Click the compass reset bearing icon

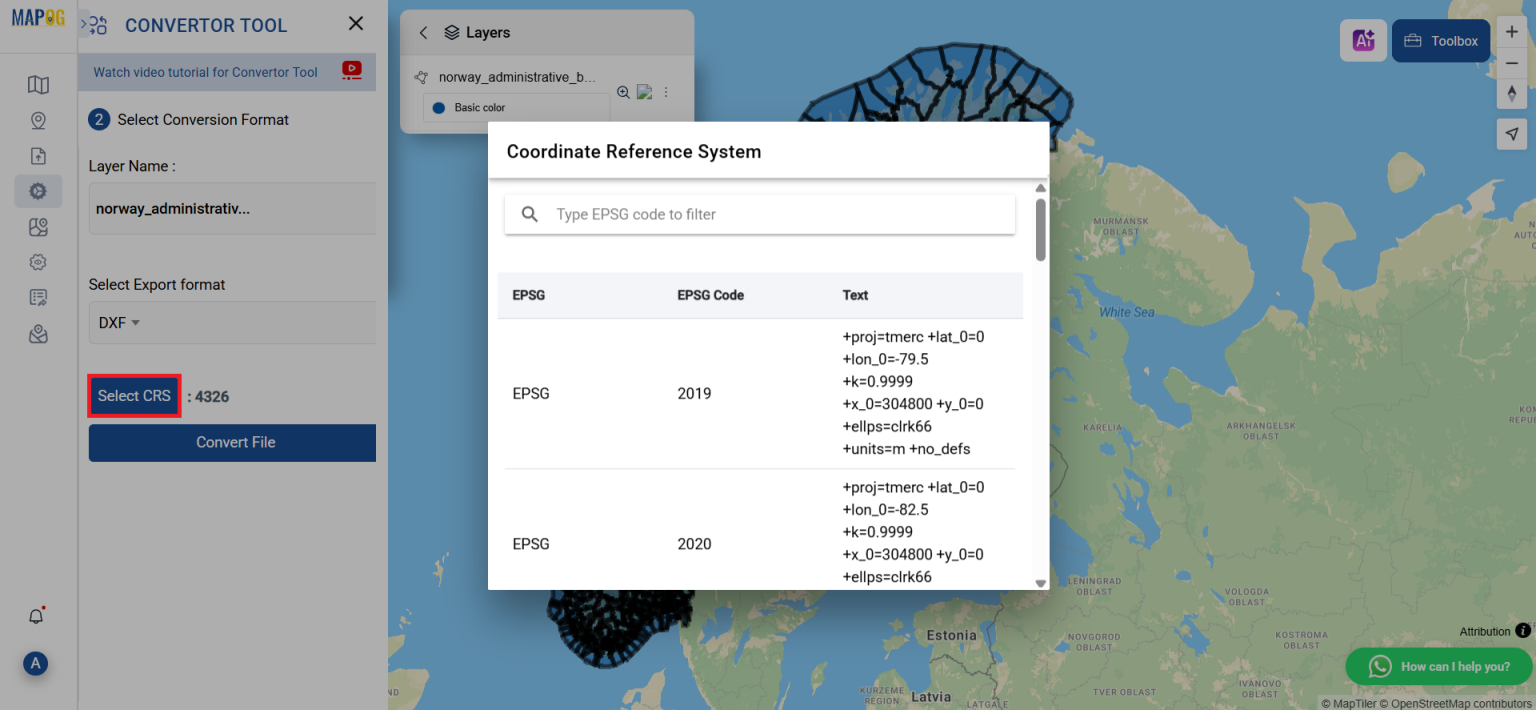[1512, 93]
